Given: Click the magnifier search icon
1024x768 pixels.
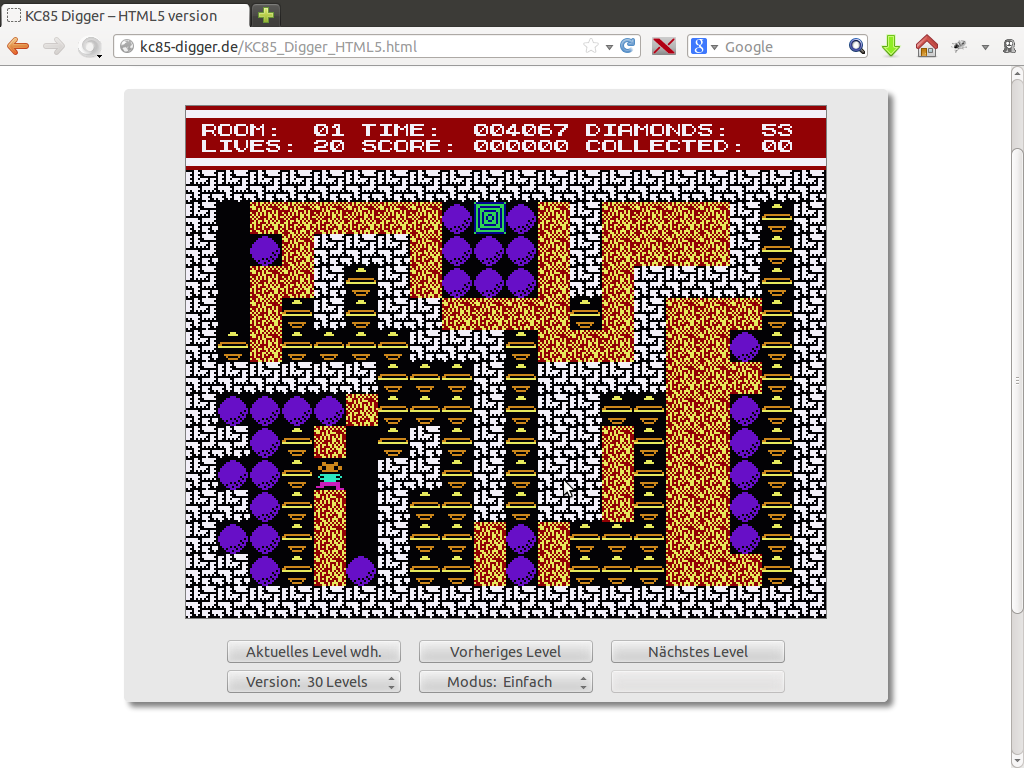Looking at the screenshot, I should (857, 46).
